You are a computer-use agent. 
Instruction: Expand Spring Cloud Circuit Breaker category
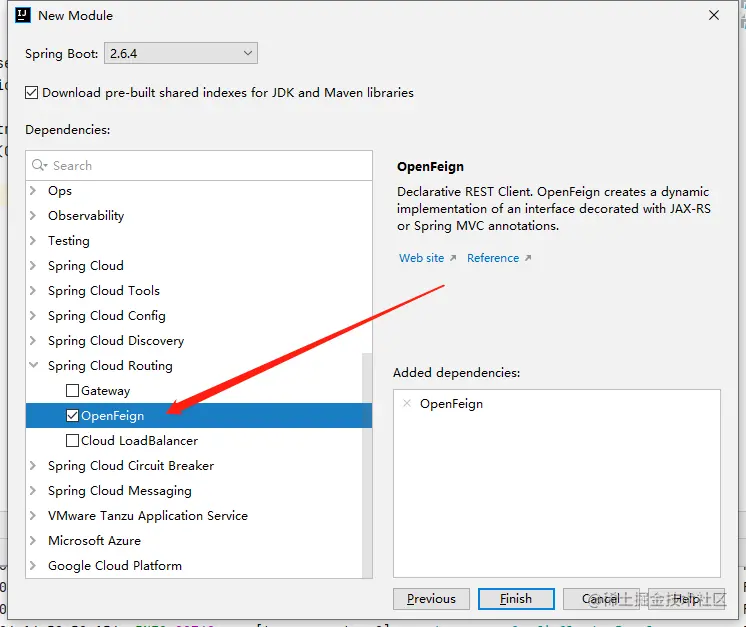click(33, 465)
